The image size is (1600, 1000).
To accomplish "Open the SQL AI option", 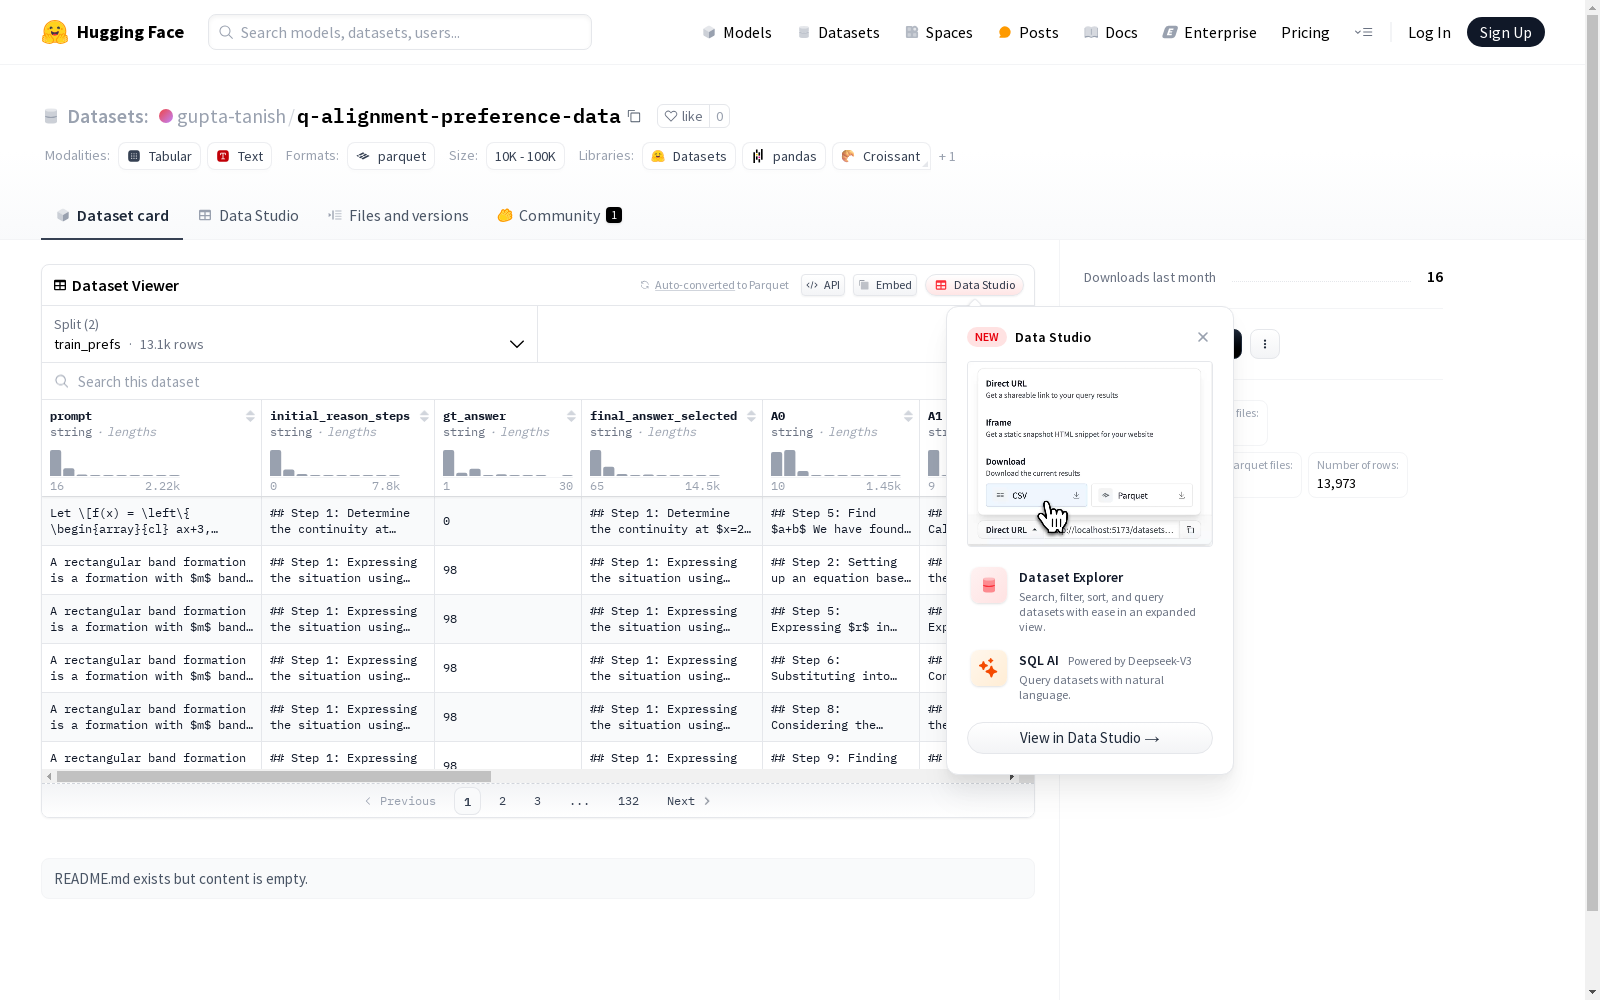I will point(1090,676).
